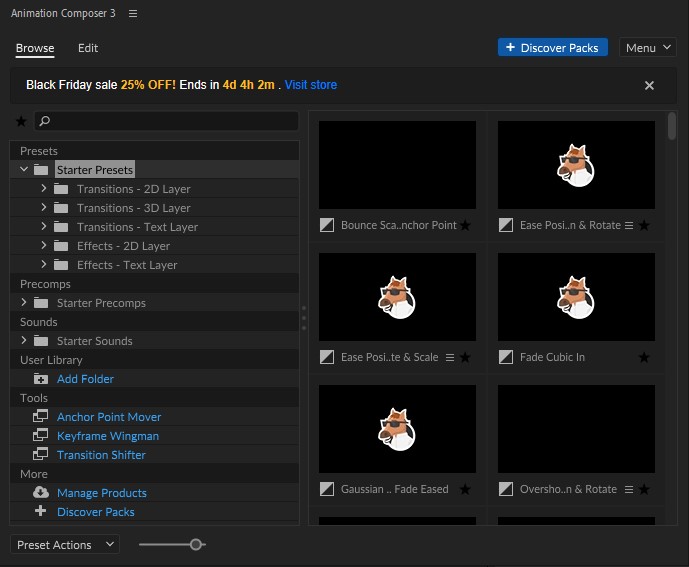
Task: Select the Oversho..n & Rotate thumbnail
Action: pos(576,429)
